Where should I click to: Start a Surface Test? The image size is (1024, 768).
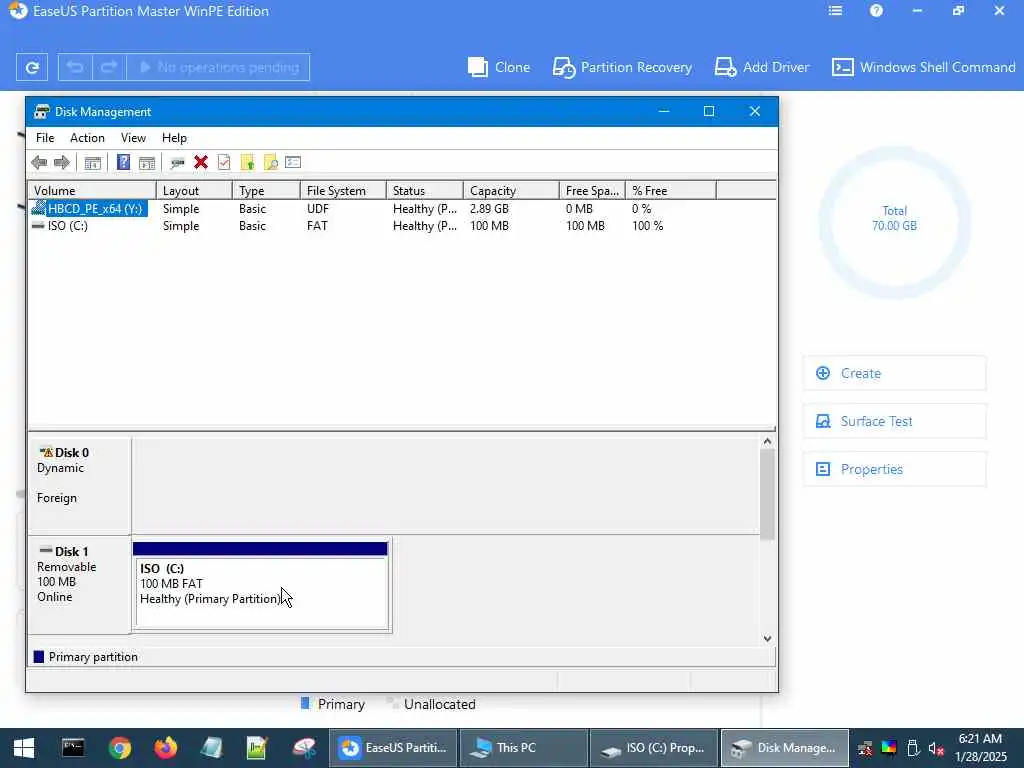[x=894, y=421]
